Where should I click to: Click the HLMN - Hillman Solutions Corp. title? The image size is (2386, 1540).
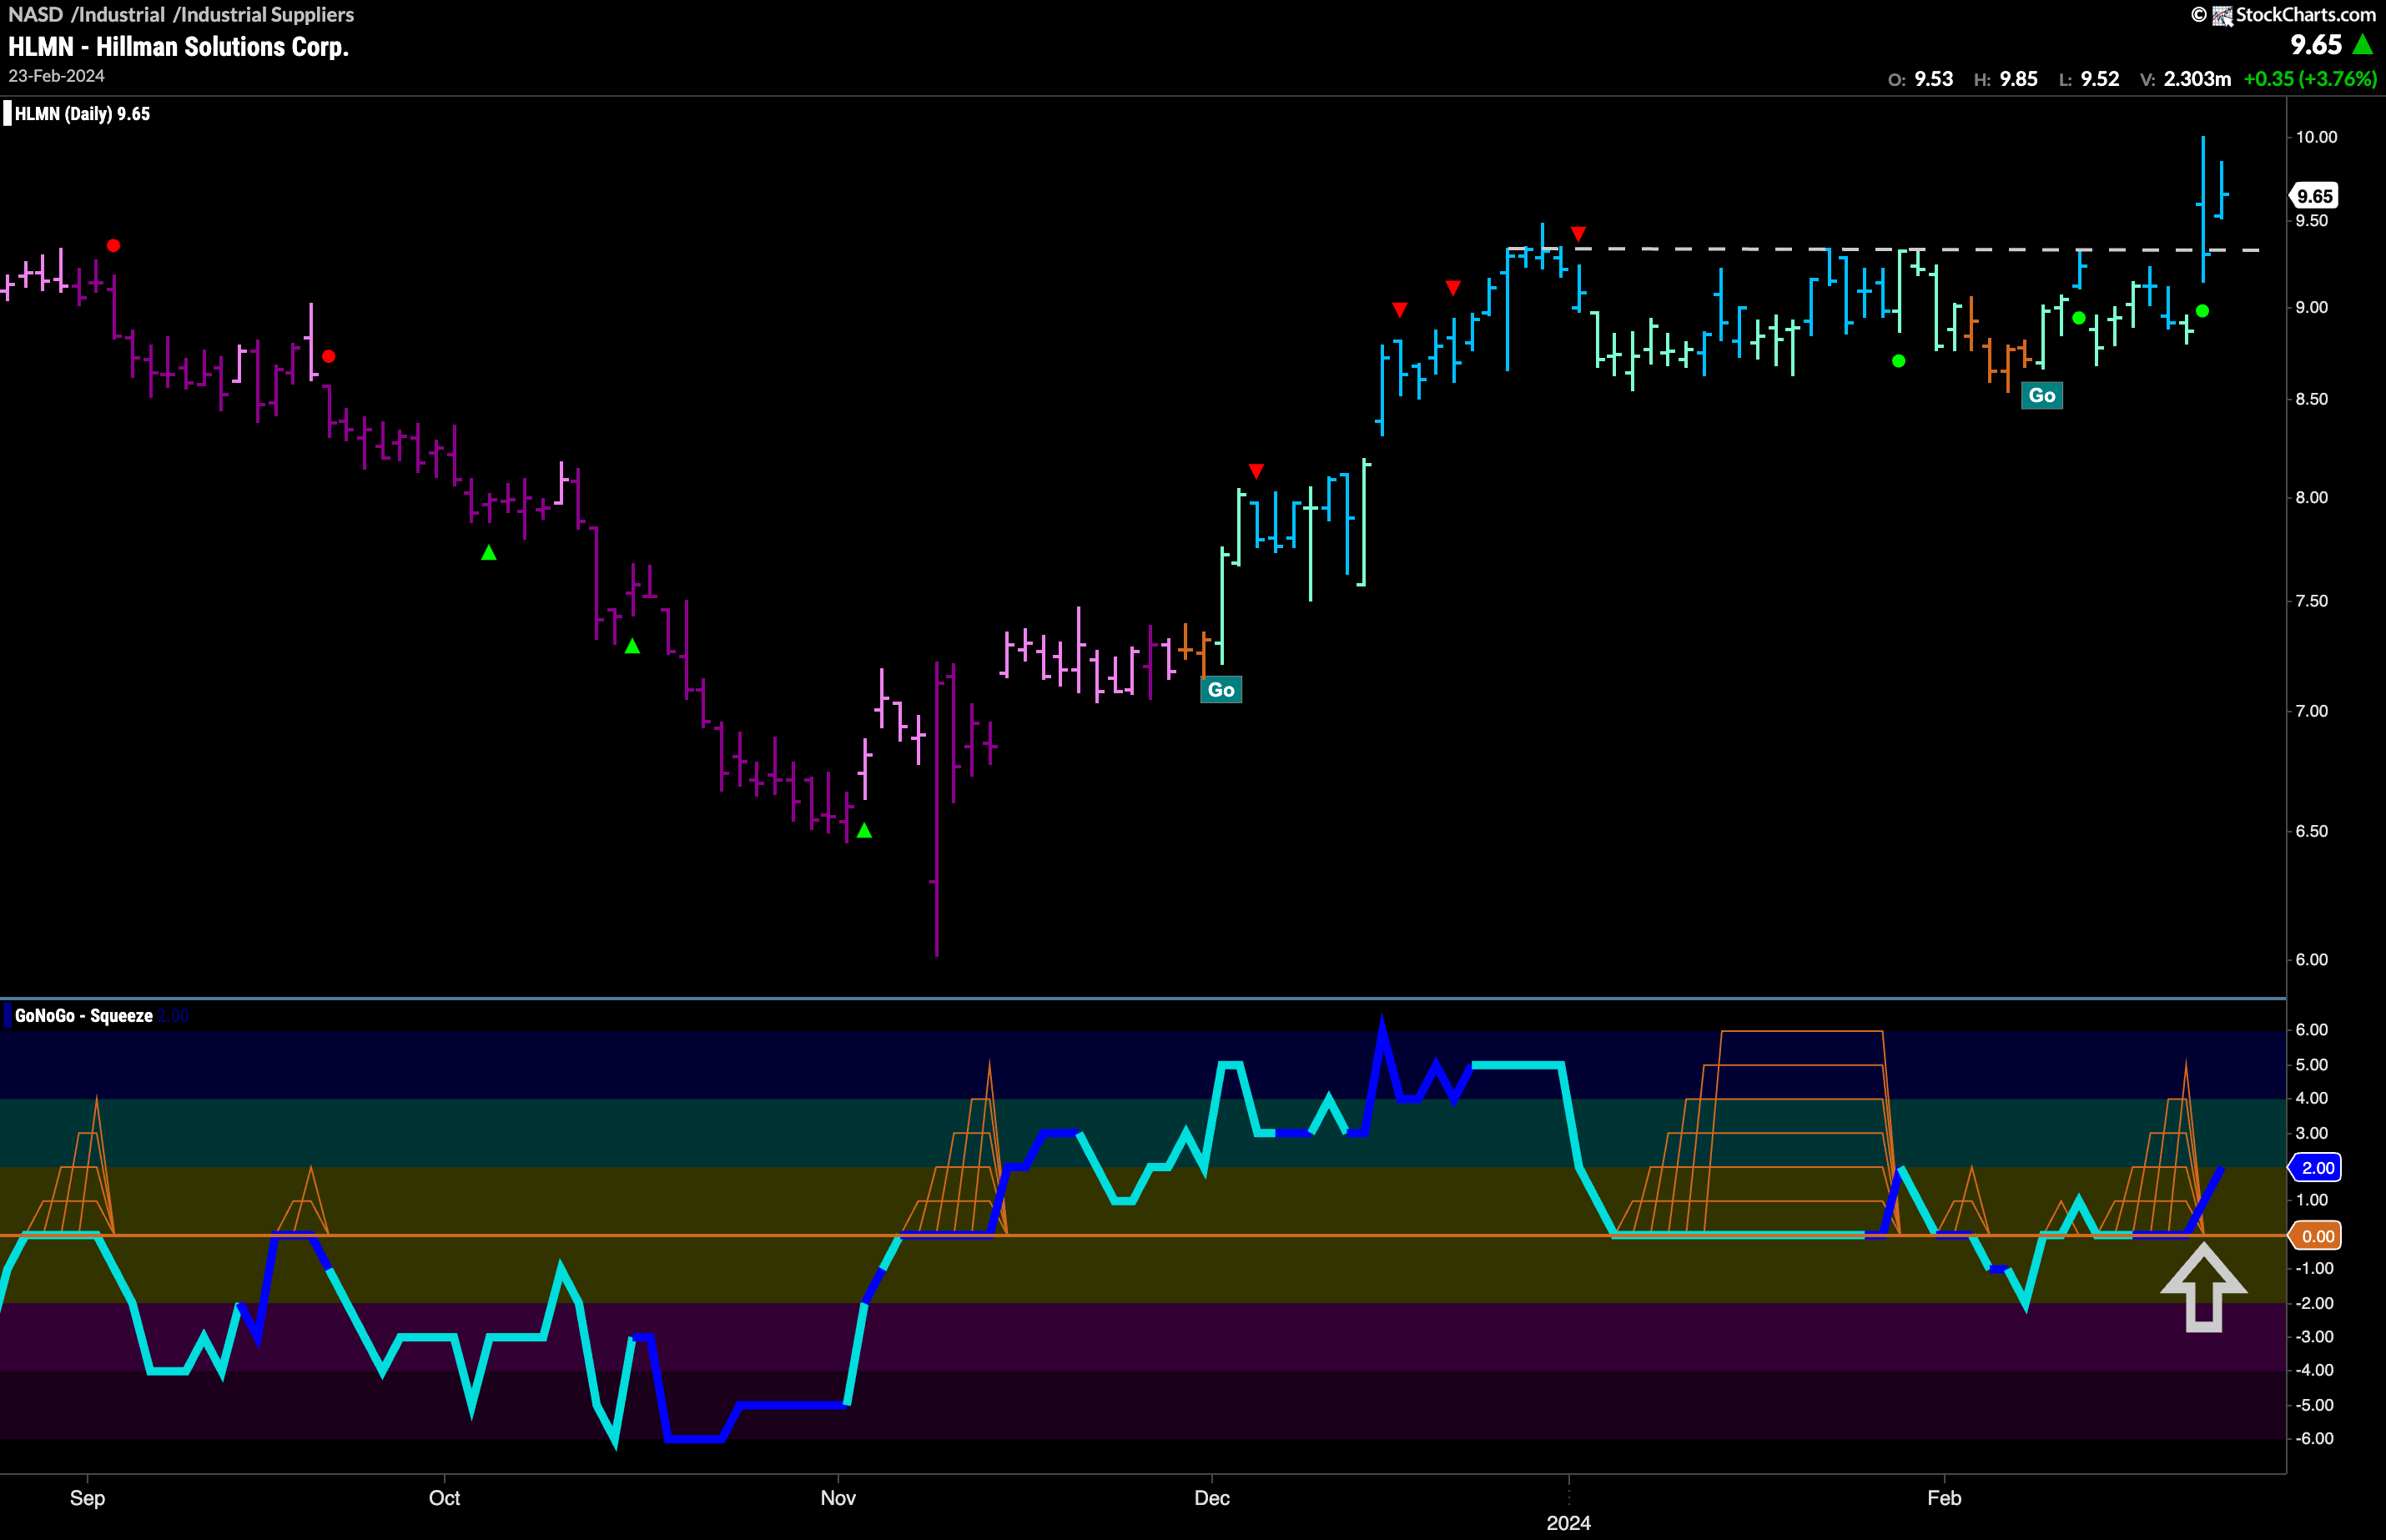178,47
